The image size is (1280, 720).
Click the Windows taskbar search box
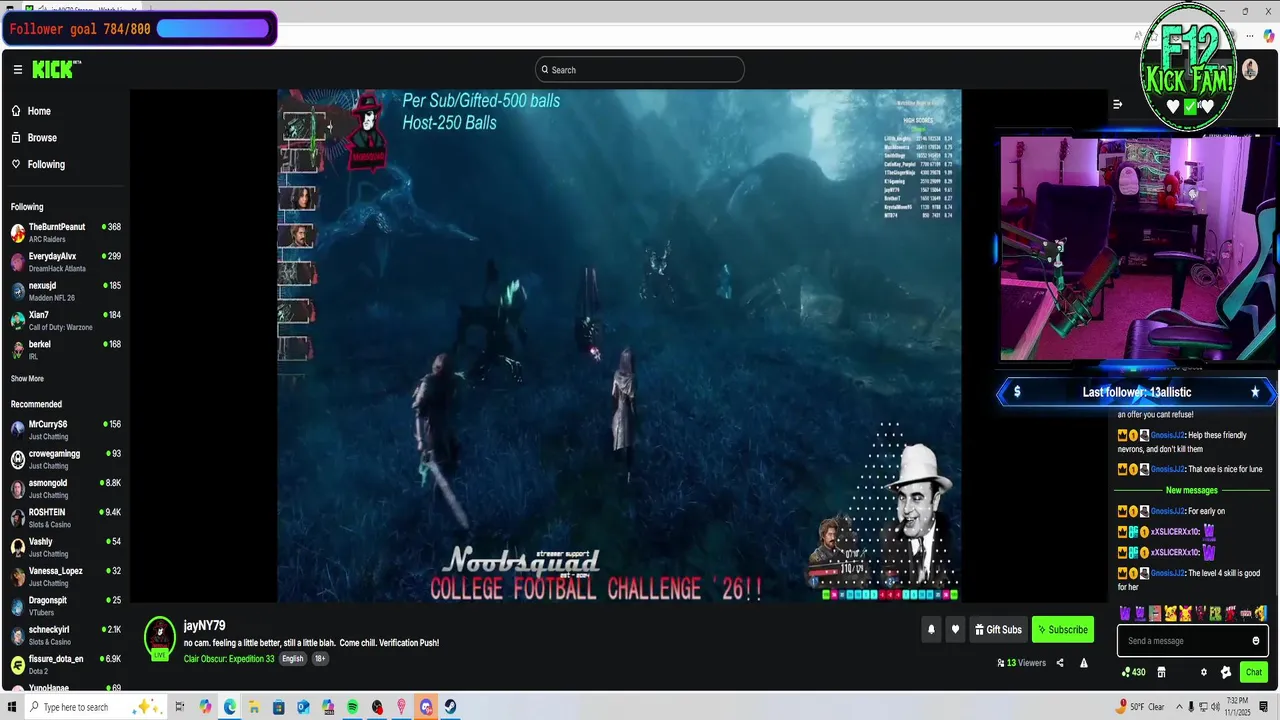95,707
